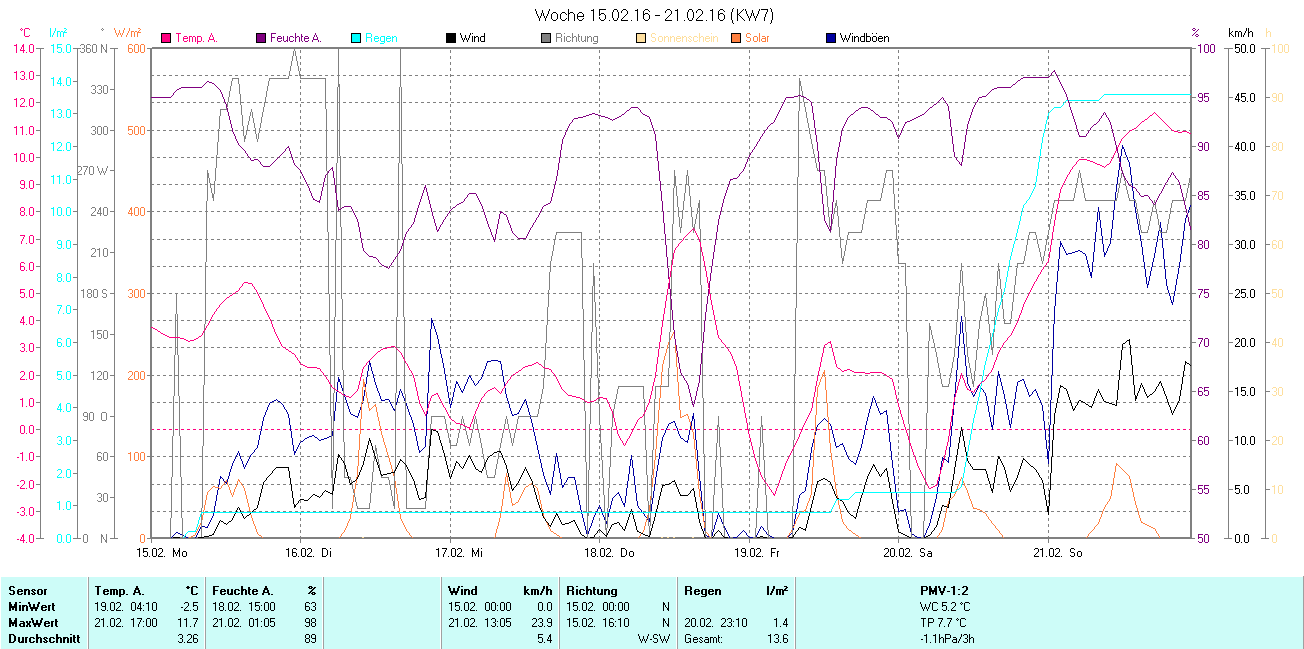Select the 'Wind' legend label
The height and width of the screenshot is (649, 1304).
tap(472, 38)
